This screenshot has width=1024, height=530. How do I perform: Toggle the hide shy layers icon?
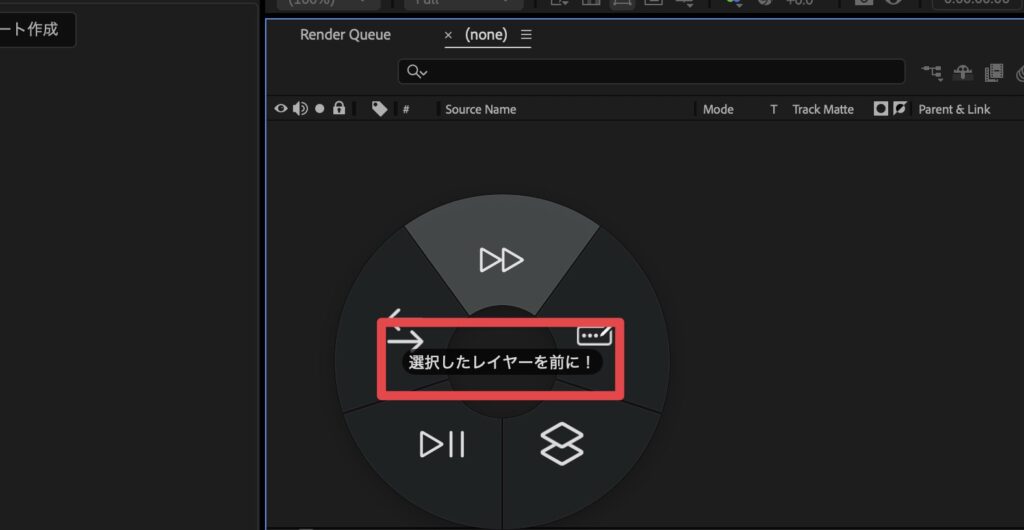(x=963, y=72)
